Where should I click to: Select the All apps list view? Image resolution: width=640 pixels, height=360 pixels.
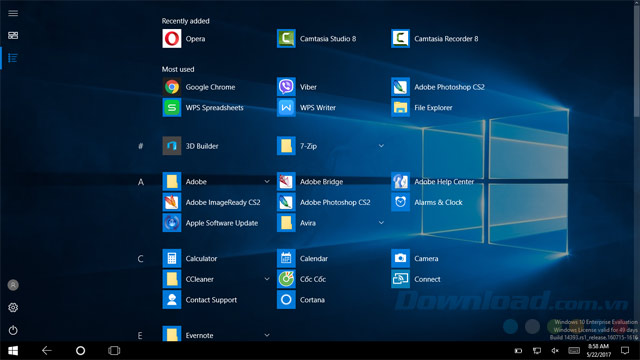tap(13, 58)
